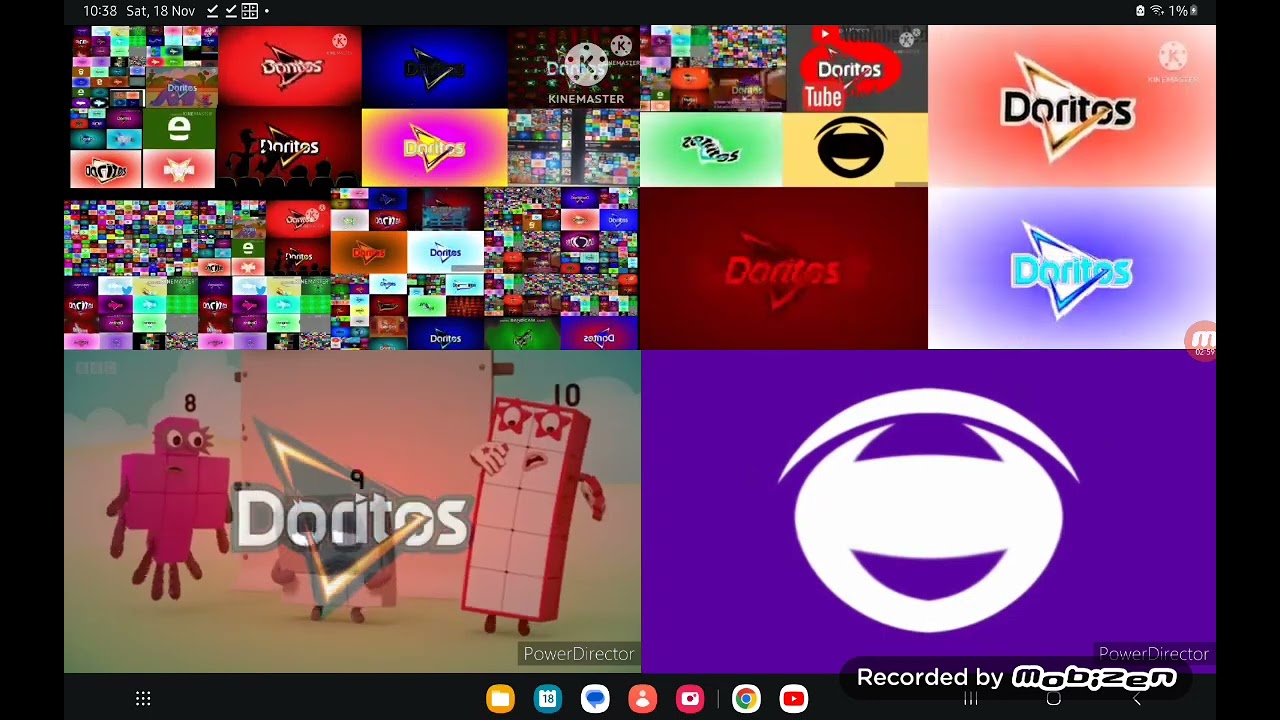The height and width of the screenshot is (720, 1280).
Task: Tap the white-red Doritos logo panel
Action: 1072,106
